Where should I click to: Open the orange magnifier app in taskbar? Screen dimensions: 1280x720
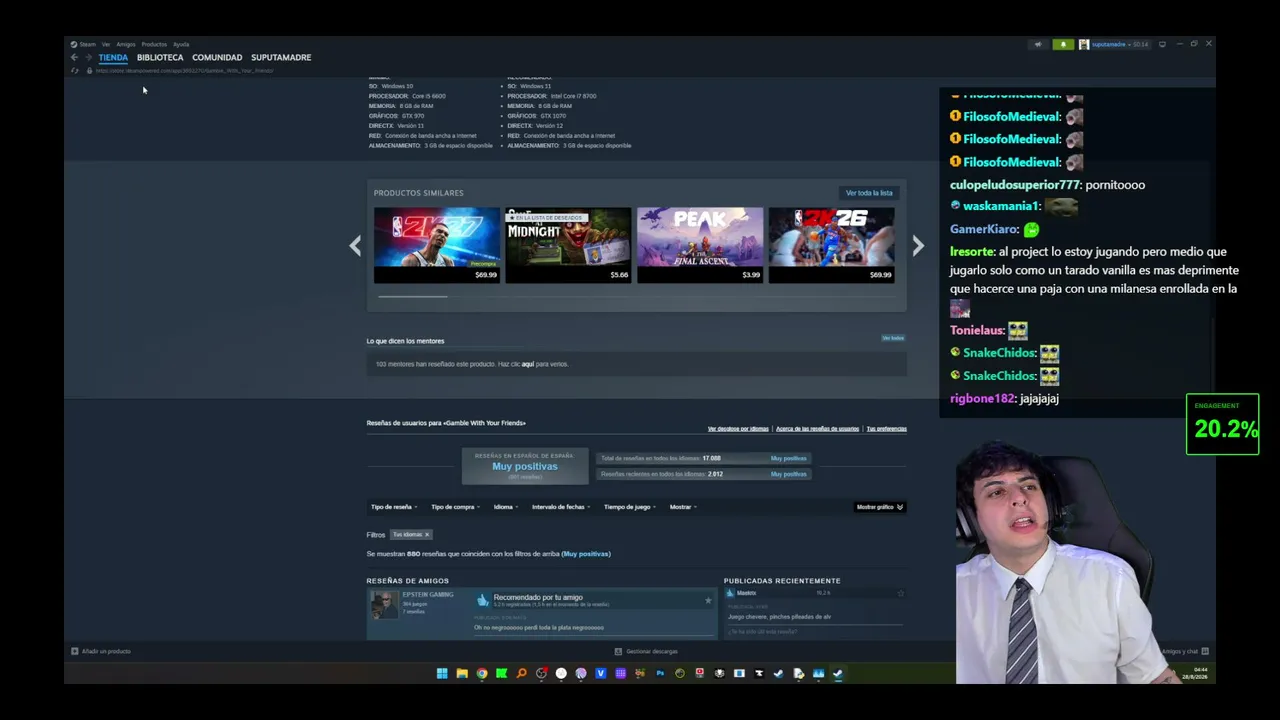point(522,674)
